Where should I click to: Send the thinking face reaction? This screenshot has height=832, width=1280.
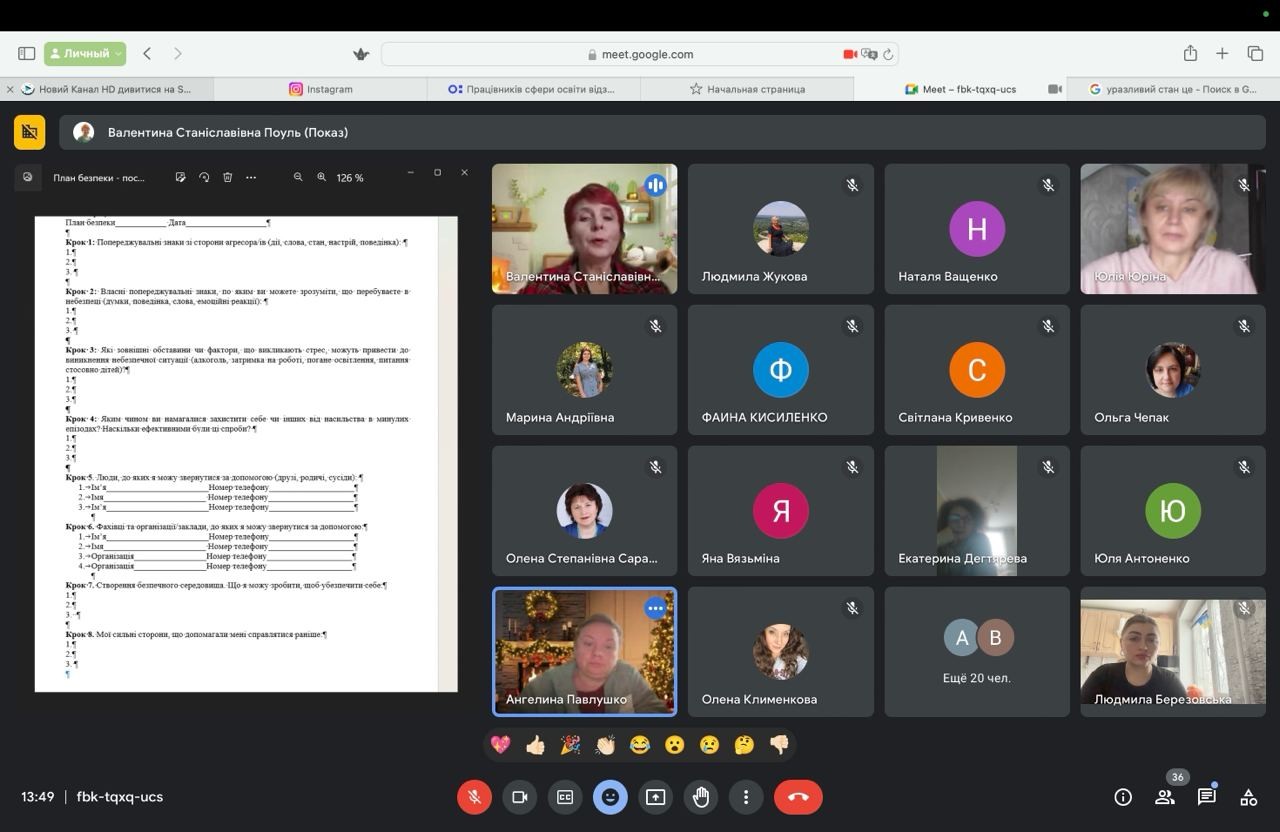pyautogui.click(x=744, y=744)
